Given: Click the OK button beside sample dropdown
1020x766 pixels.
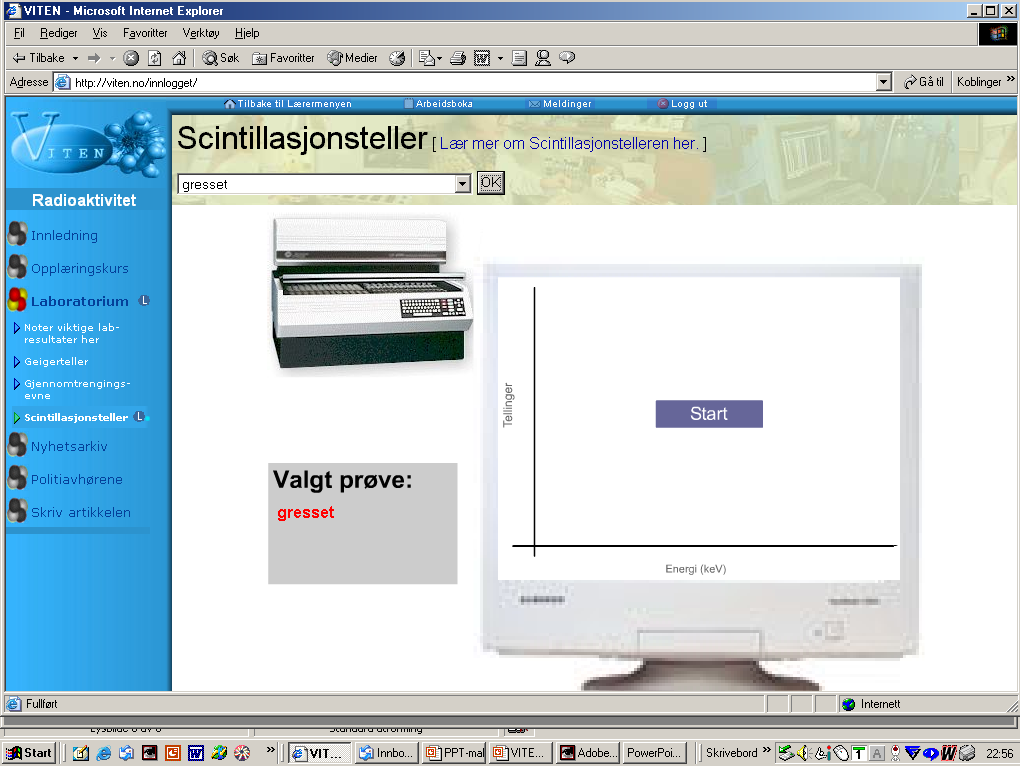Looking at the screenshot, I should (x=490, y=183).
